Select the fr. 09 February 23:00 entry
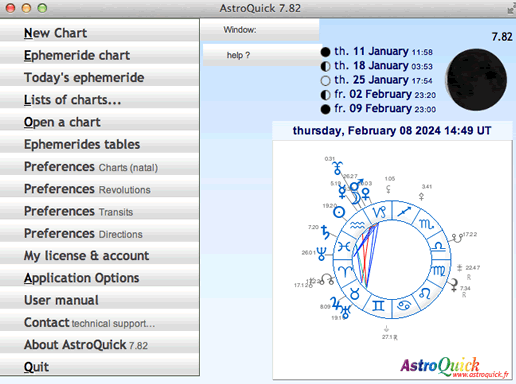Viewport: 516px width, 384px height. [385, 109]
